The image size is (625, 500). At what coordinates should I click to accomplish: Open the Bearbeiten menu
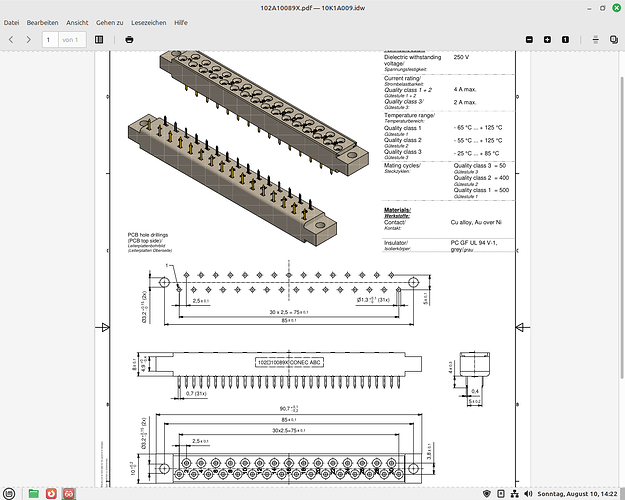click(x=42, y=23)
